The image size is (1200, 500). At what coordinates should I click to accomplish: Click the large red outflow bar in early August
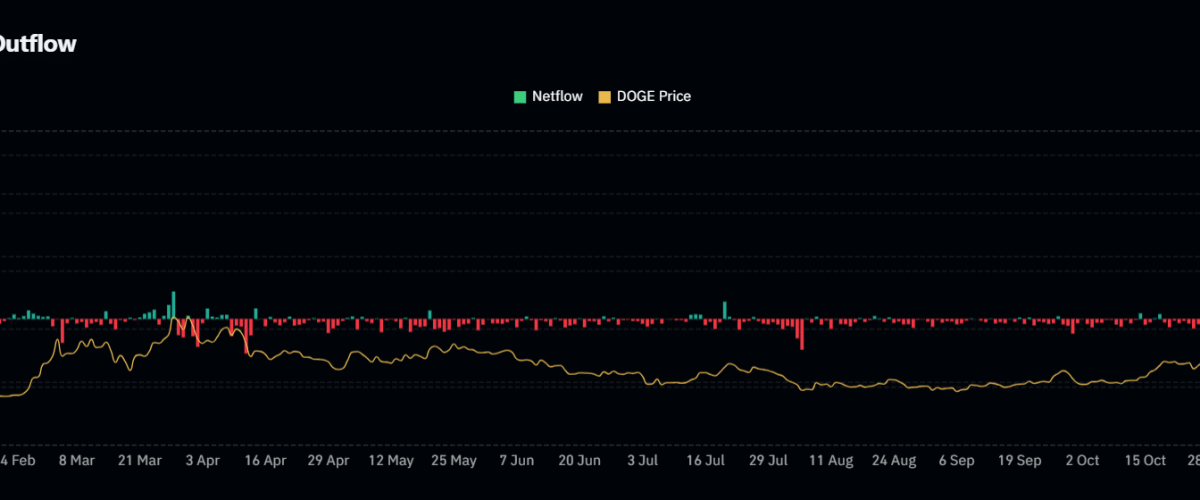click(x=801, y=334)
